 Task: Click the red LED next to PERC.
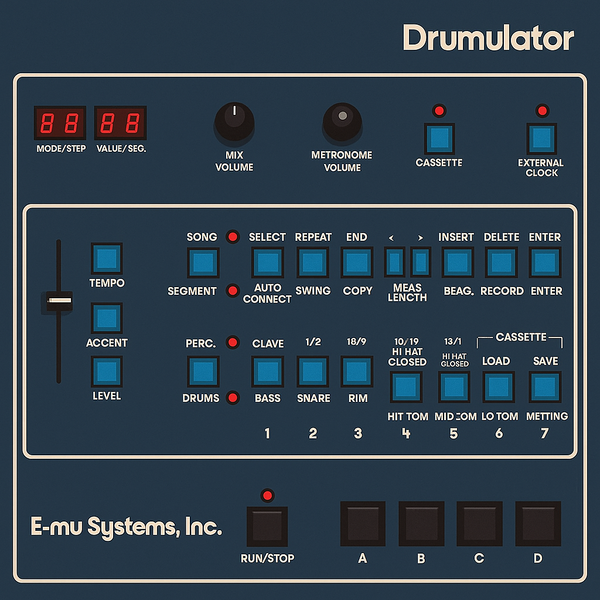tap(233, 342)
